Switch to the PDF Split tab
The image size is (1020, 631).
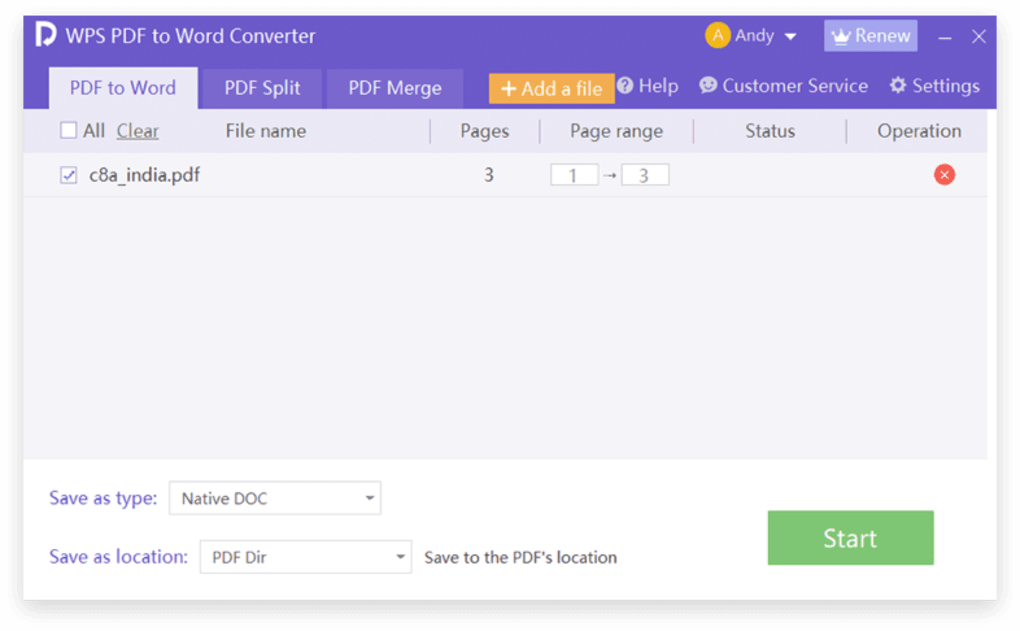262,88
